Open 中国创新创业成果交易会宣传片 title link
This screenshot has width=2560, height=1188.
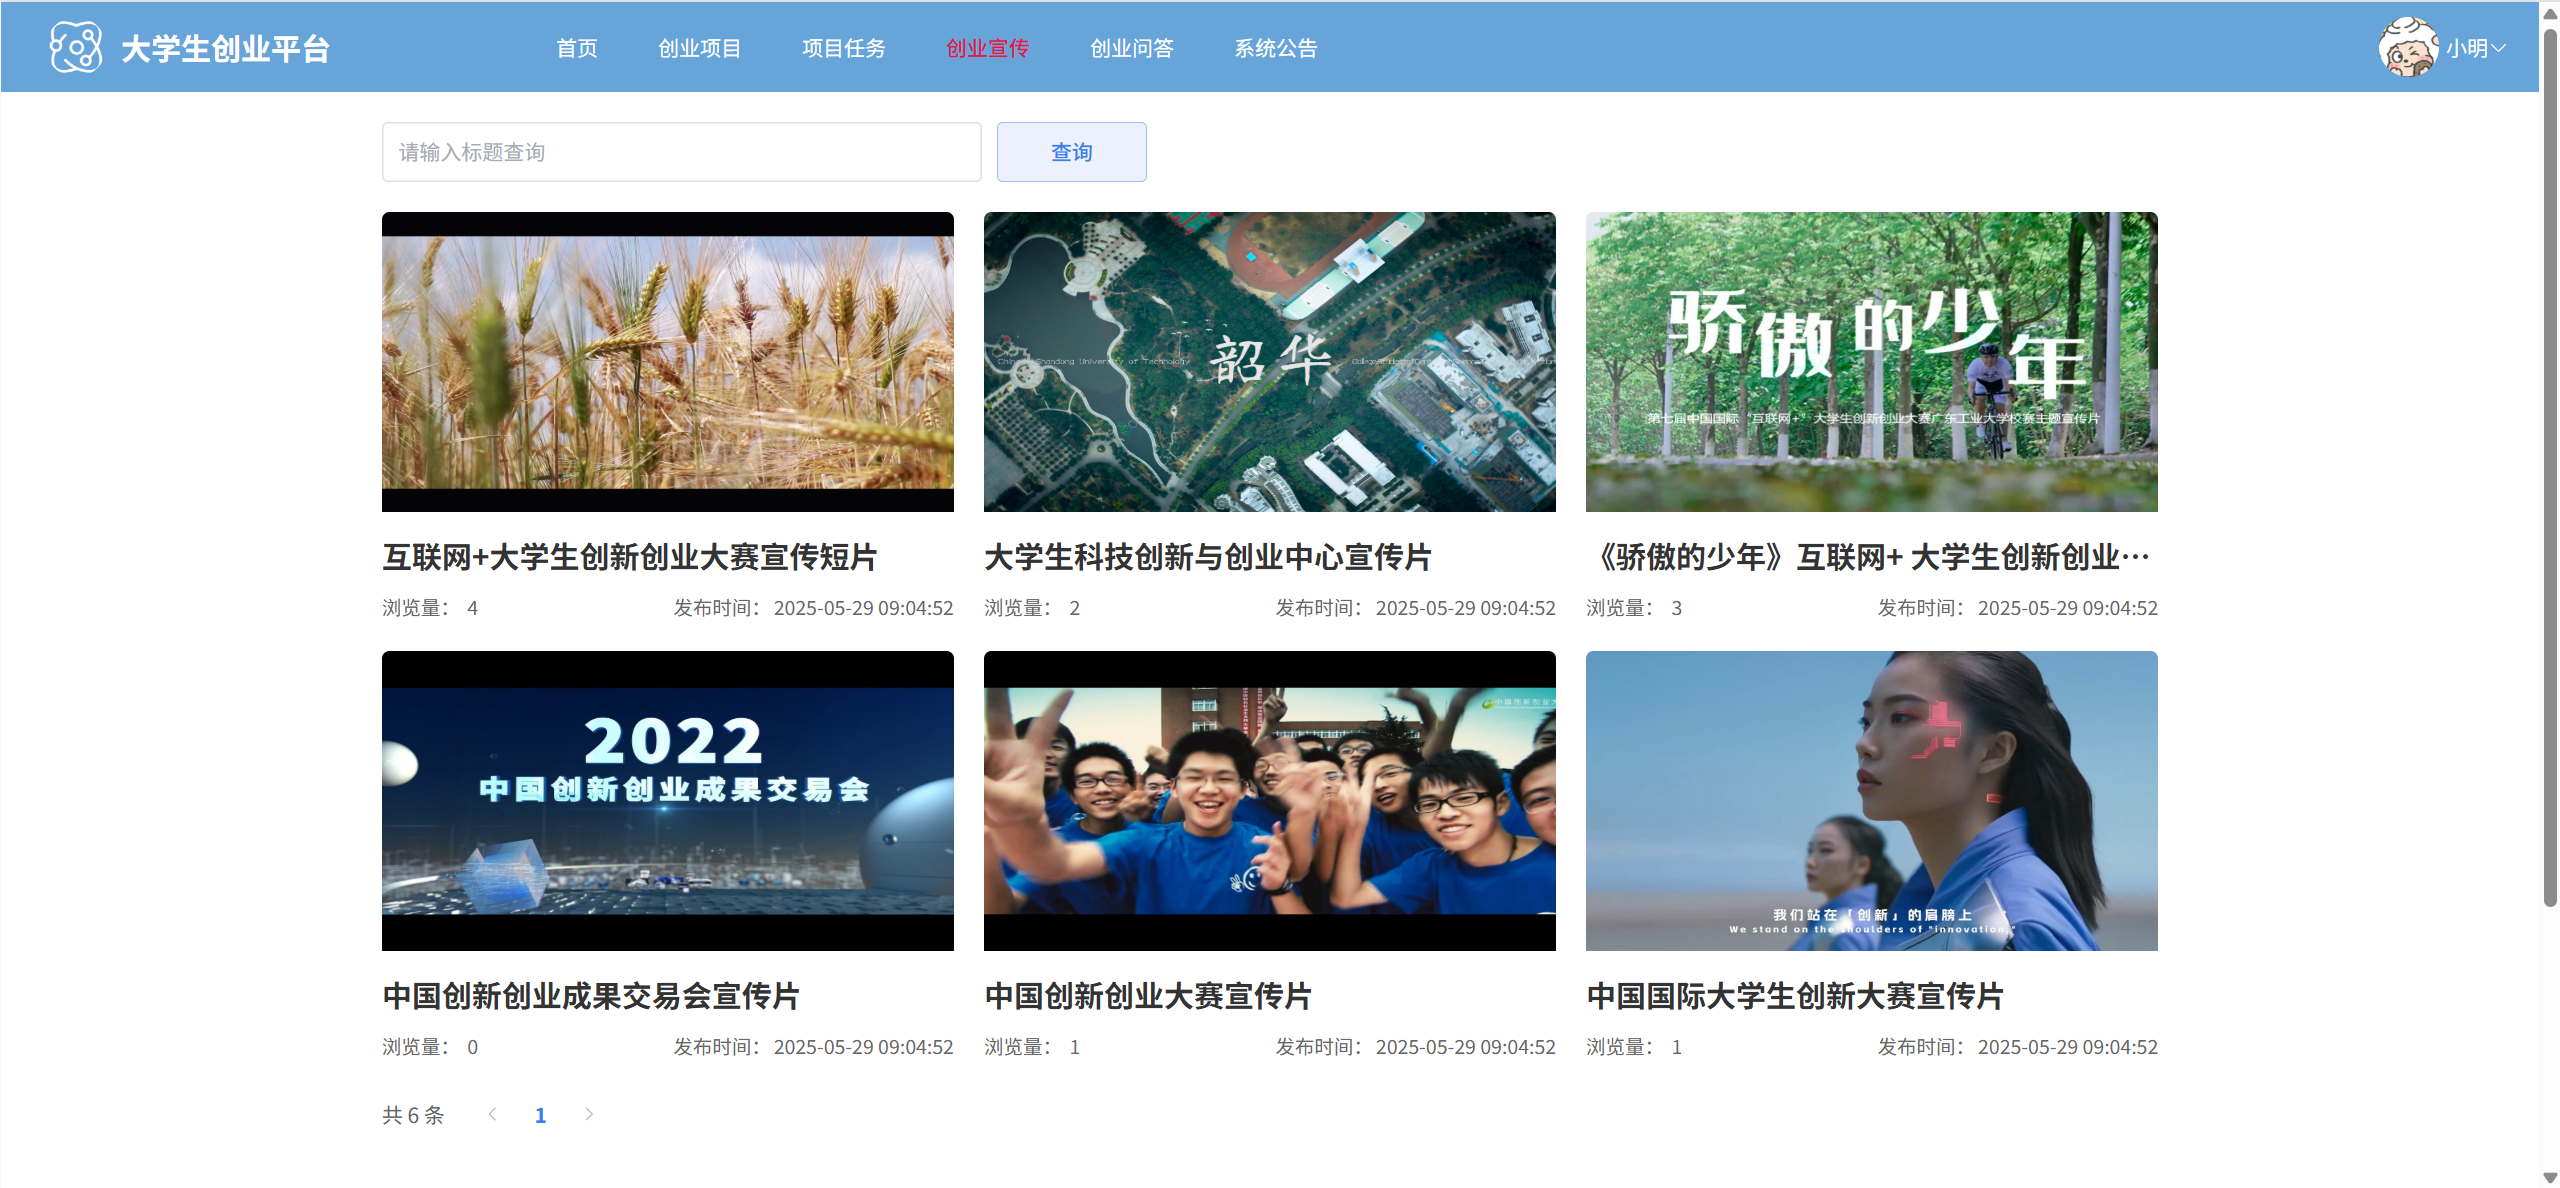[591, 996]
